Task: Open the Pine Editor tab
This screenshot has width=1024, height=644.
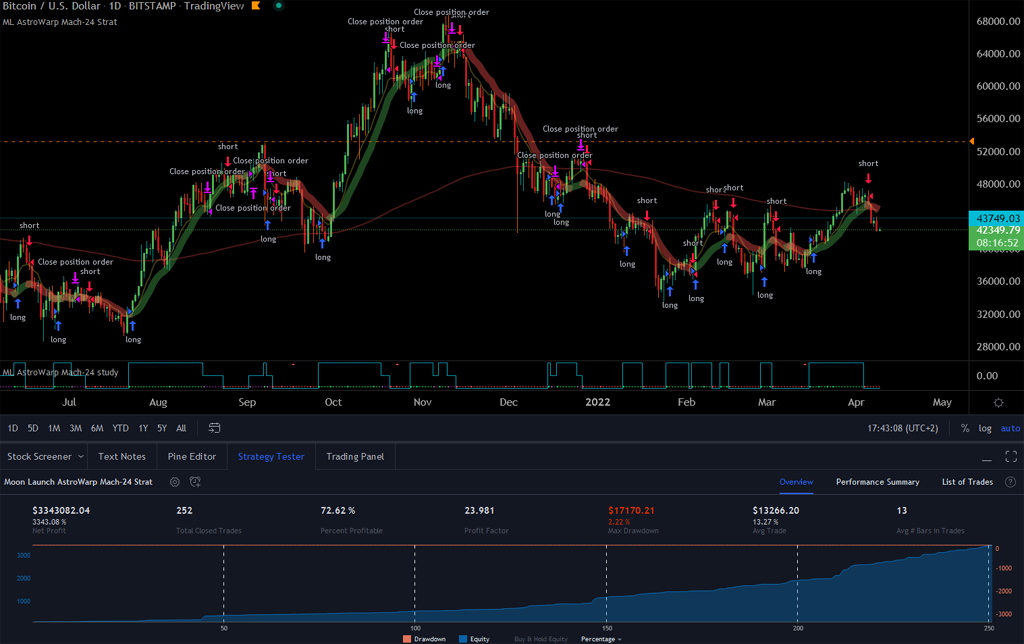Action: coord(192,457)
